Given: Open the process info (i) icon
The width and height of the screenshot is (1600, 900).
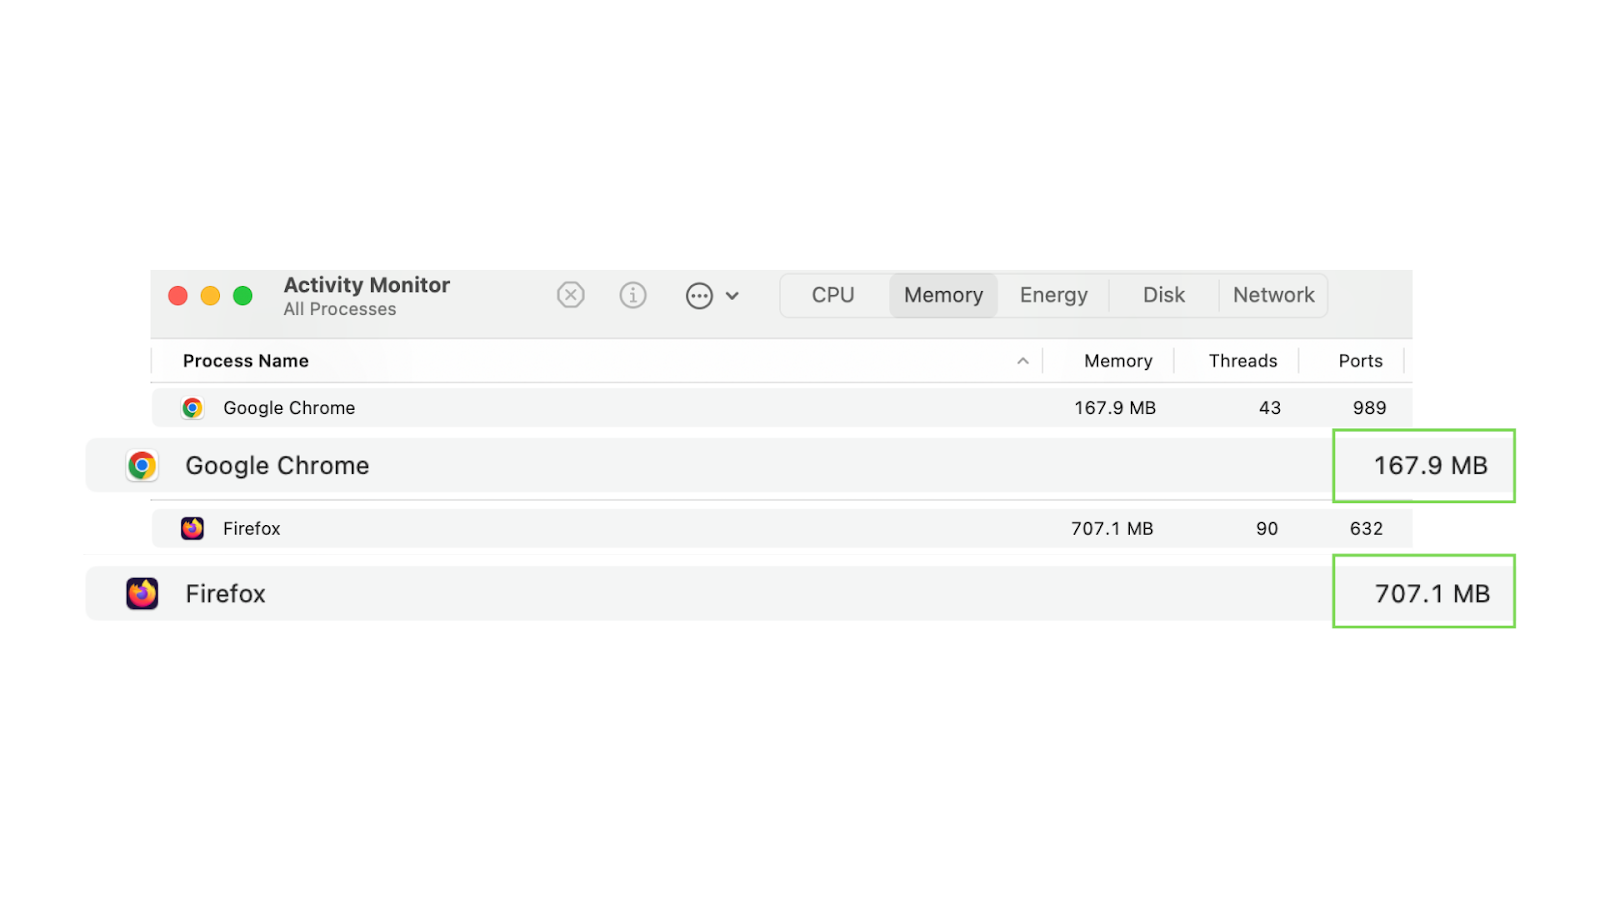Looking at the screenshot, I should tap(633, 295).
